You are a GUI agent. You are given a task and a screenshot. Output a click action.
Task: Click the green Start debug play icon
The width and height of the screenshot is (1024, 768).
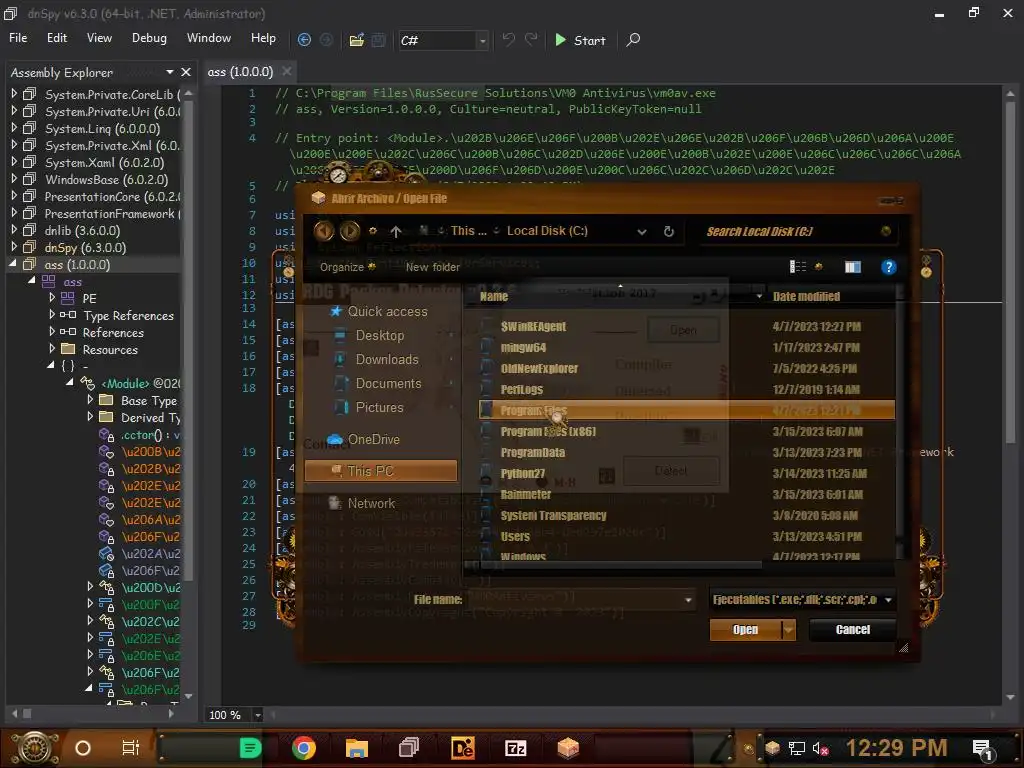[x=560, y=40]
